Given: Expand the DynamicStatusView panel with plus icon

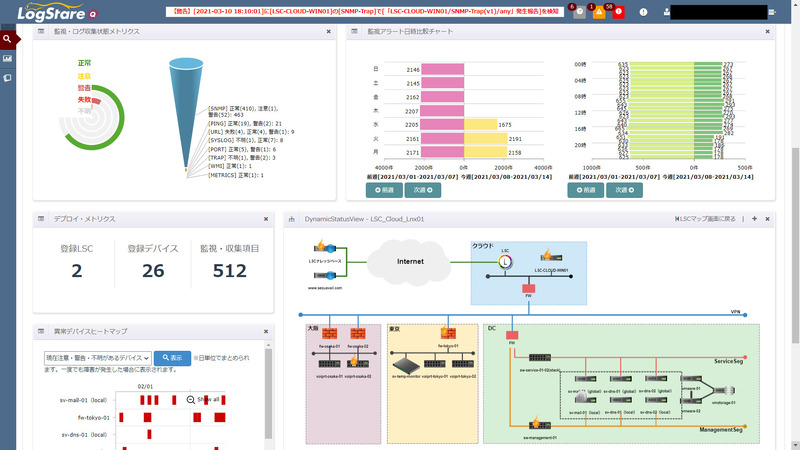Looking at the screenshot, I should coord(754,218).
